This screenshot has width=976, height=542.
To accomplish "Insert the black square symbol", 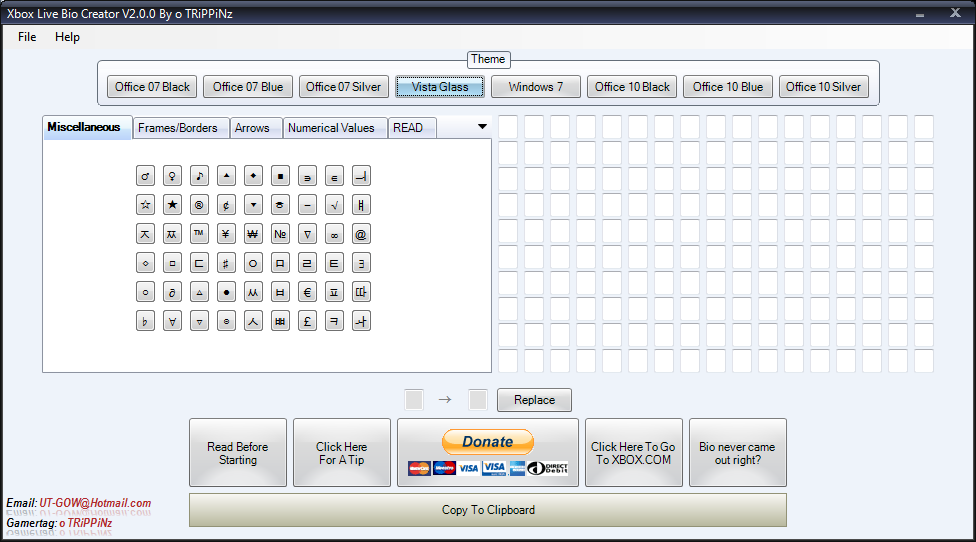I will point(280,176).
